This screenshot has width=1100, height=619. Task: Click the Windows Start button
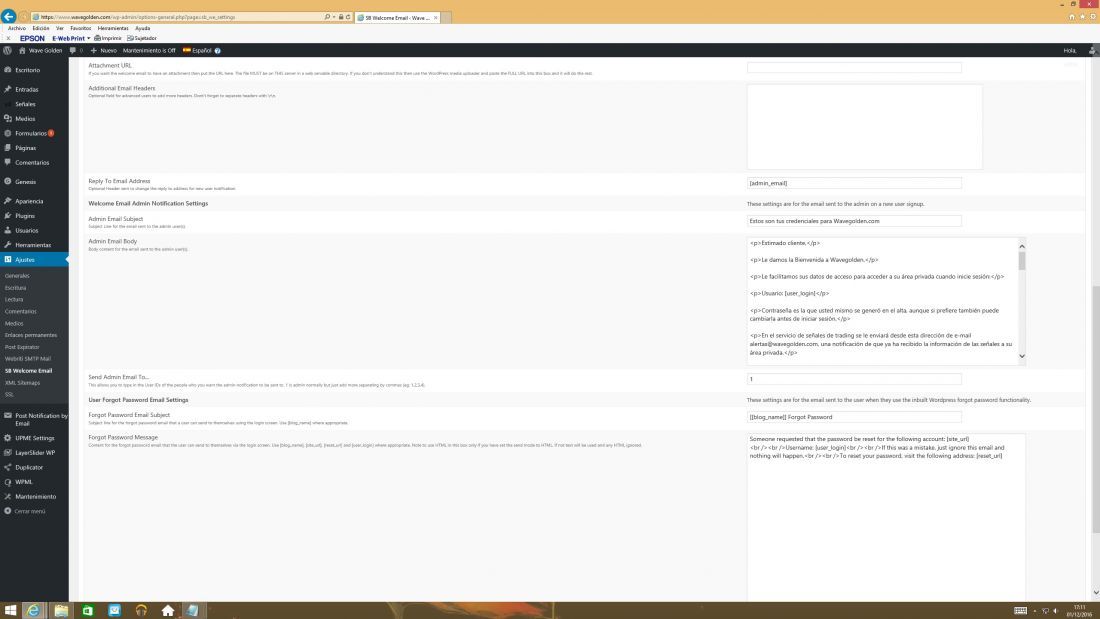click(x=11, y=611)
